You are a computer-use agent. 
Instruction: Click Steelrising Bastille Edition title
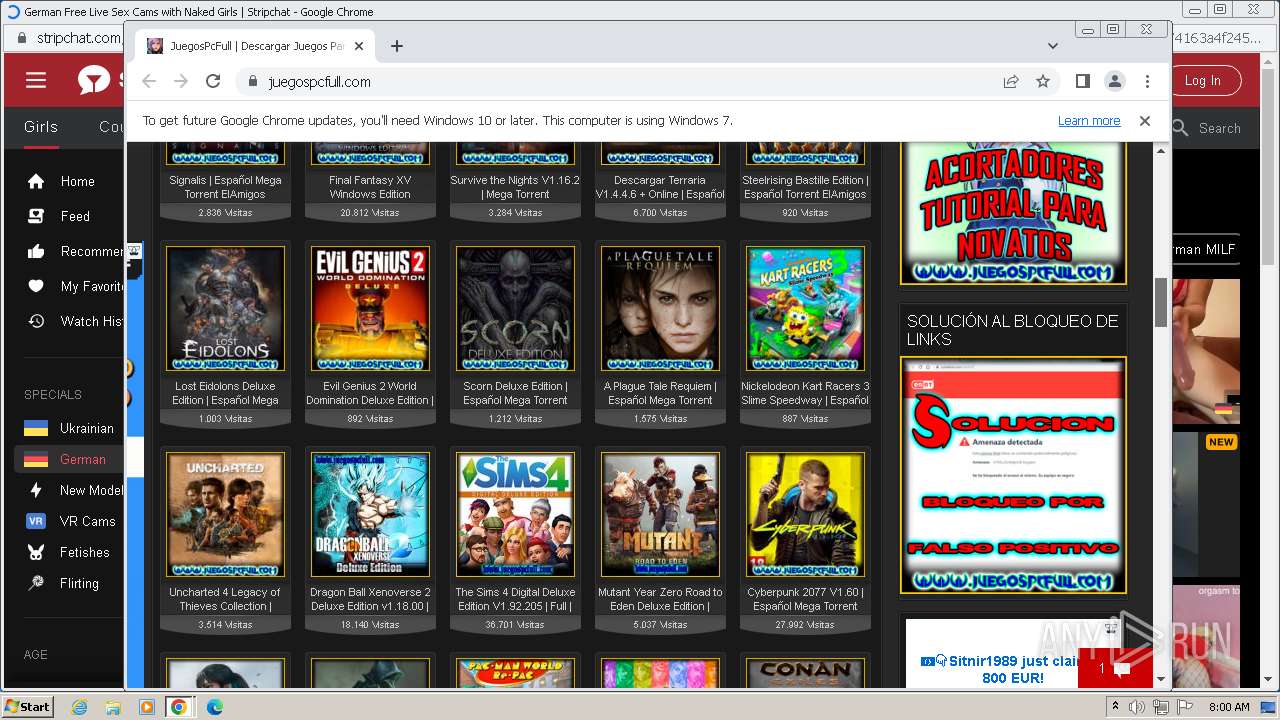805,187
